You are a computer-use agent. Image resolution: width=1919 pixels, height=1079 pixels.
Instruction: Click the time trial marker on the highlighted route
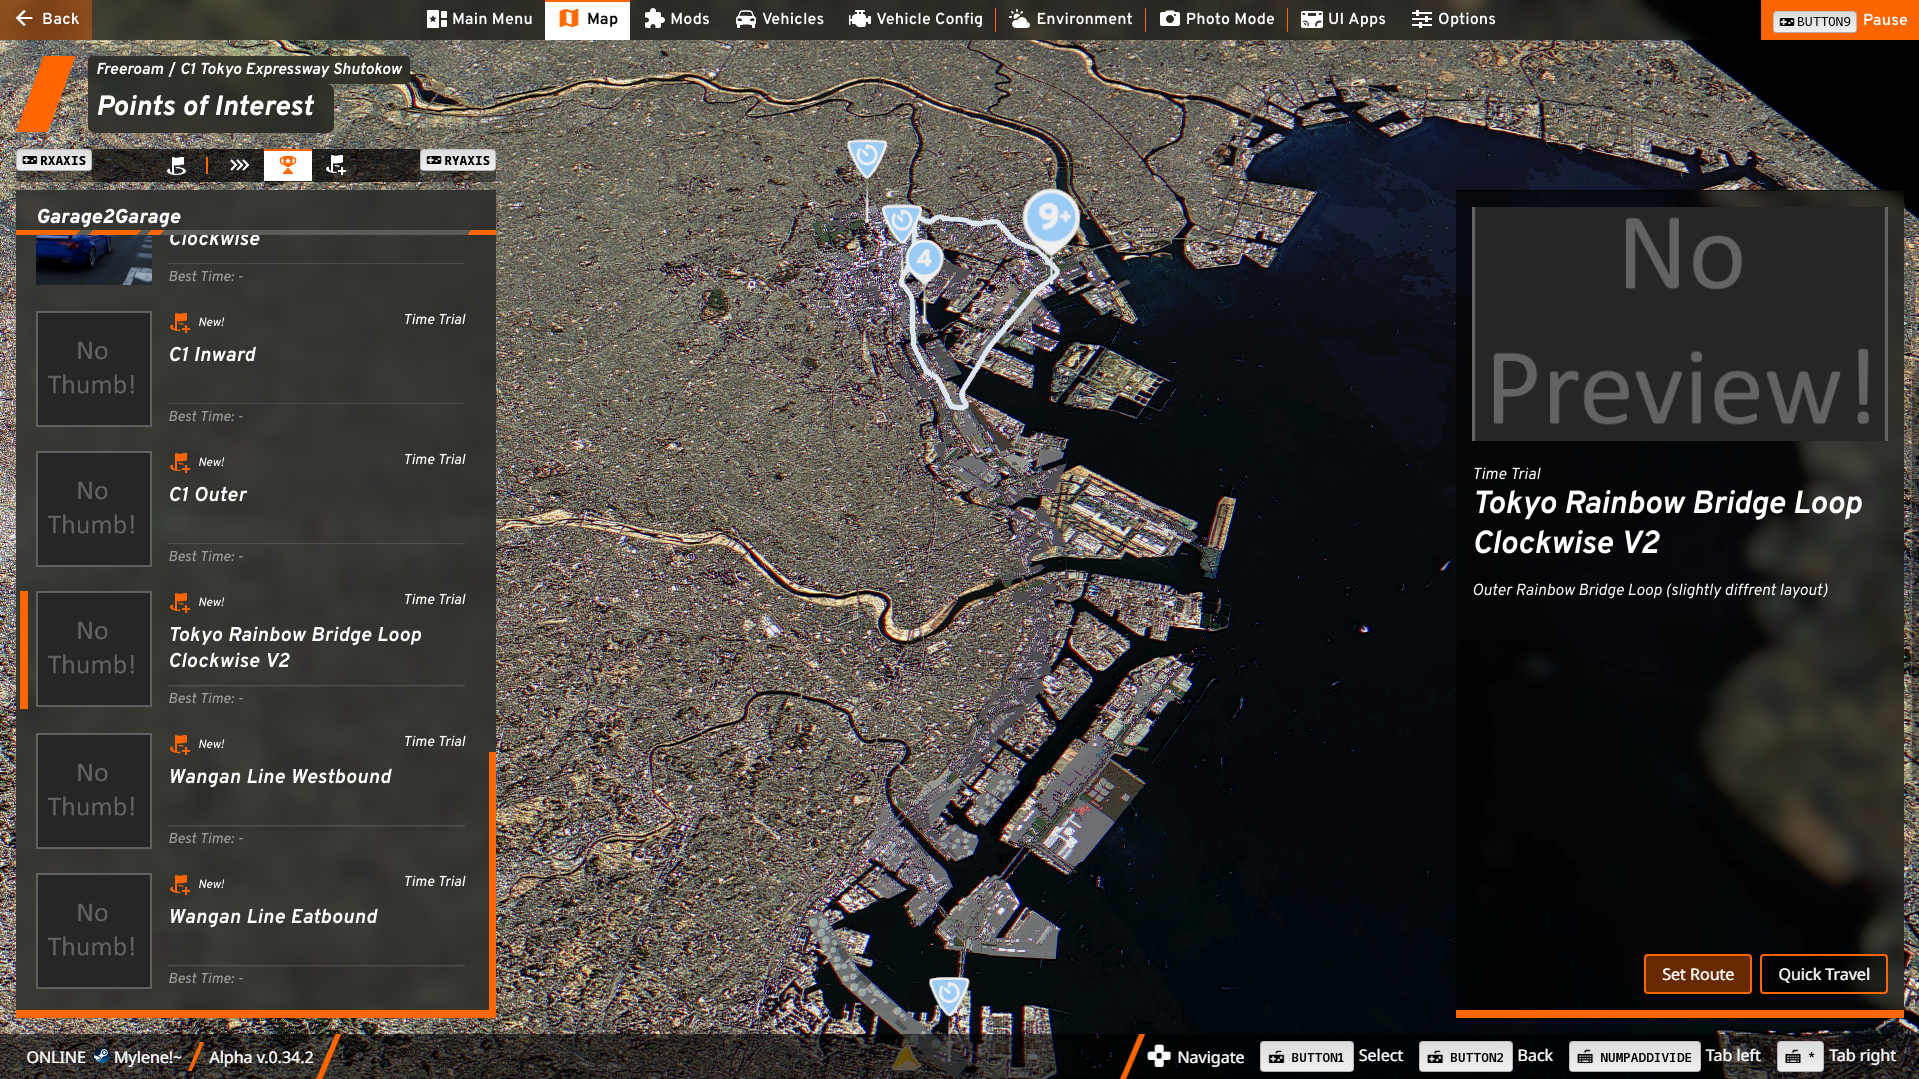tap(902, 222)
